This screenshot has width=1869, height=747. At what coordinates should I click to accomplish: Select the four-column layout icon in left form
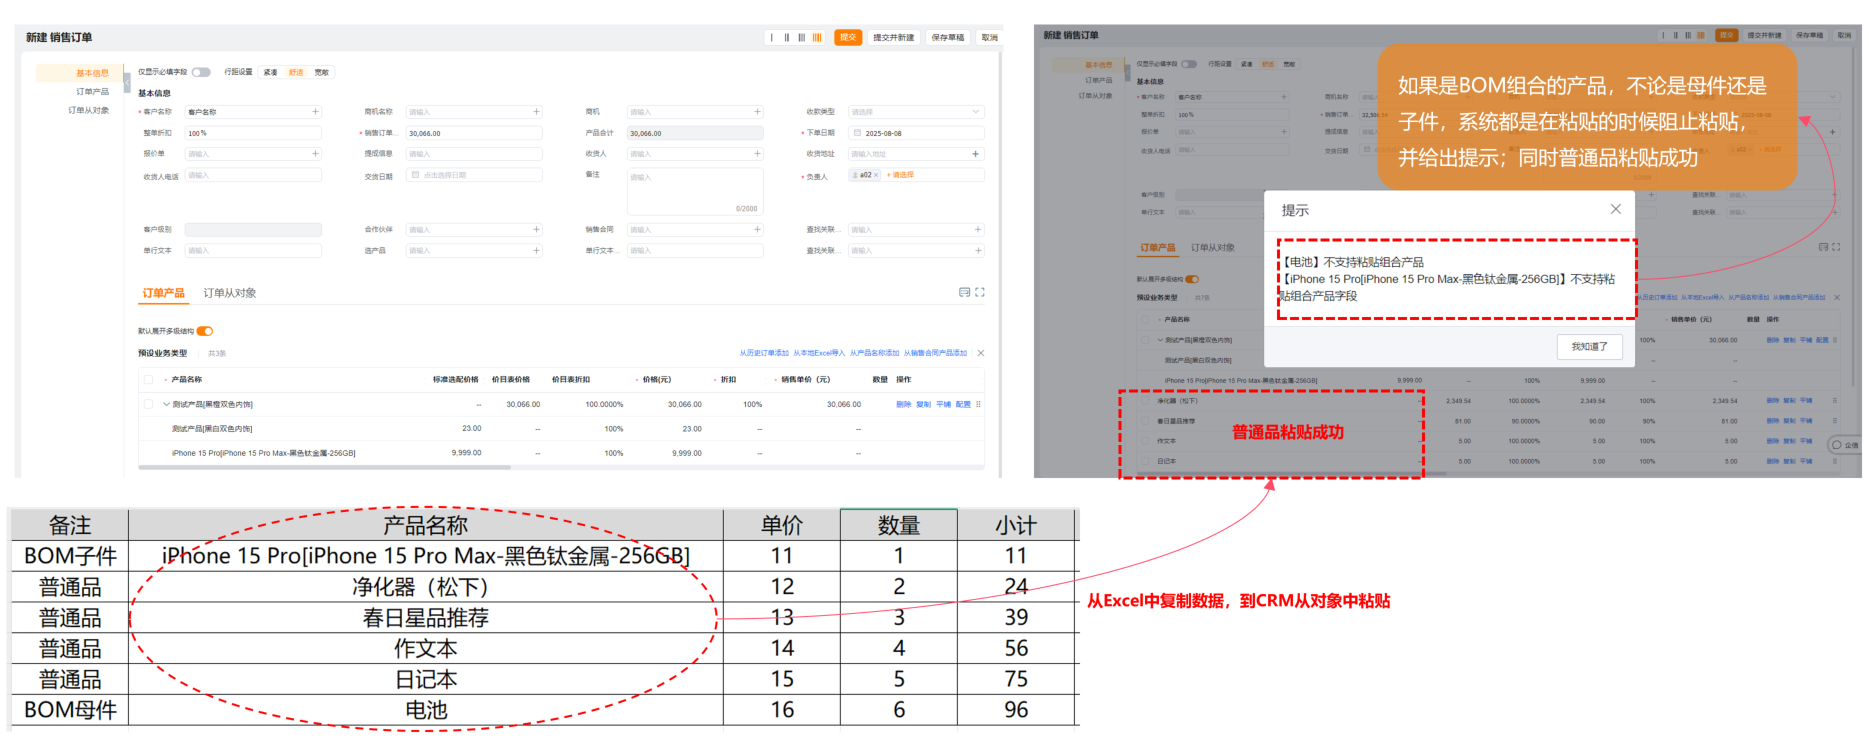(817, 38)
